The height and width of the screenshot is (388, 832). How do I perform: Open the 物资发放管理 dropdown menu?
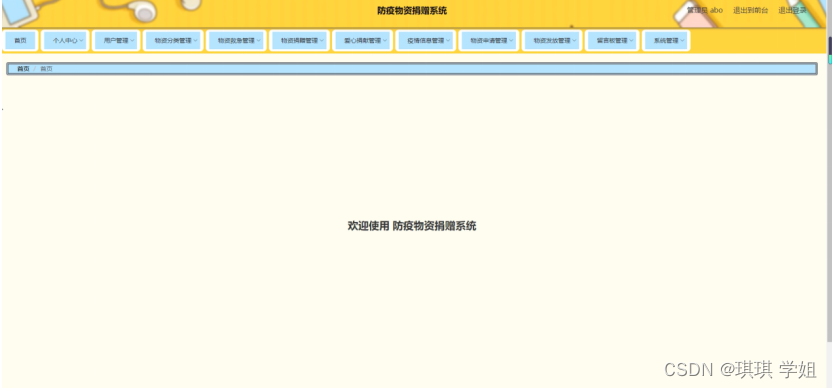pos(552,40)
